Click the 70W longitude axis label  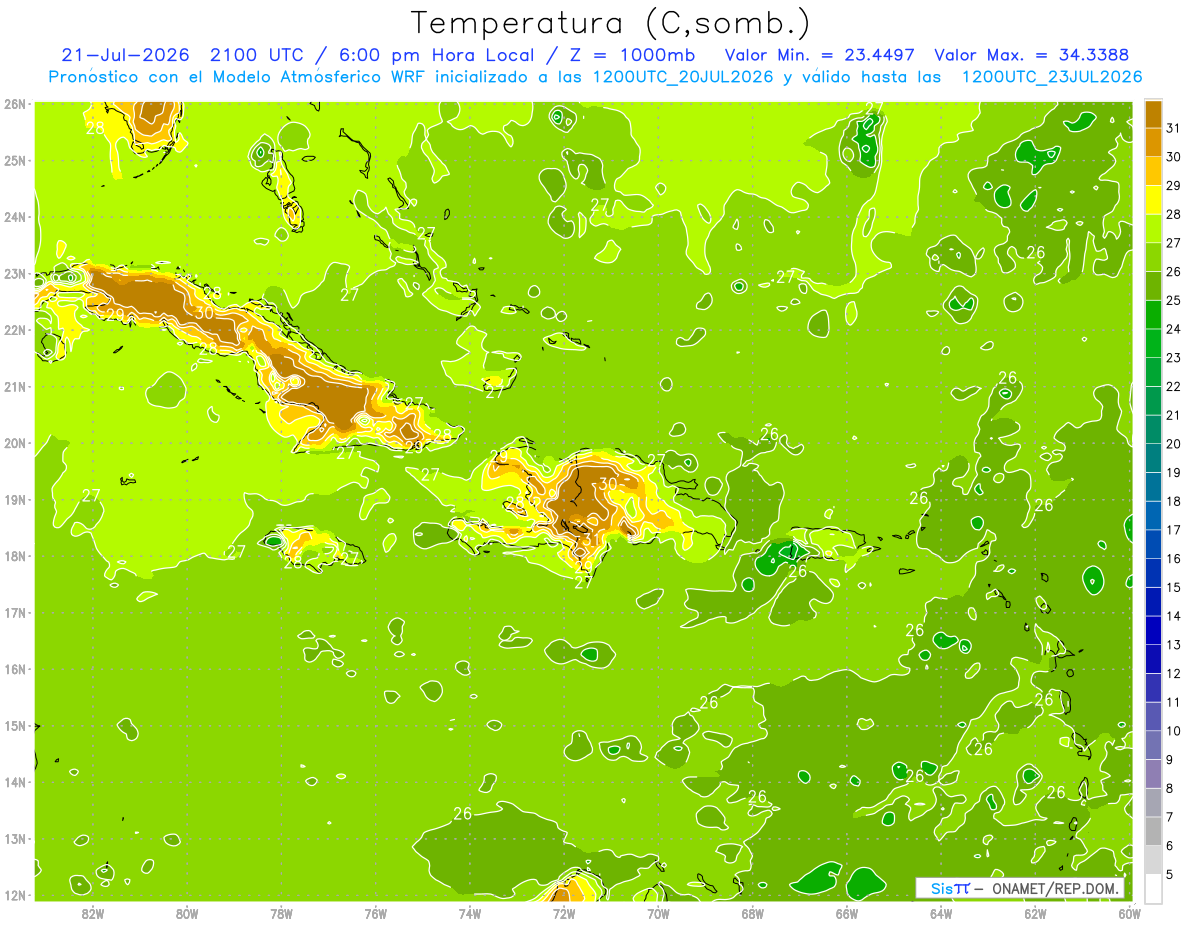coord(658,912)
